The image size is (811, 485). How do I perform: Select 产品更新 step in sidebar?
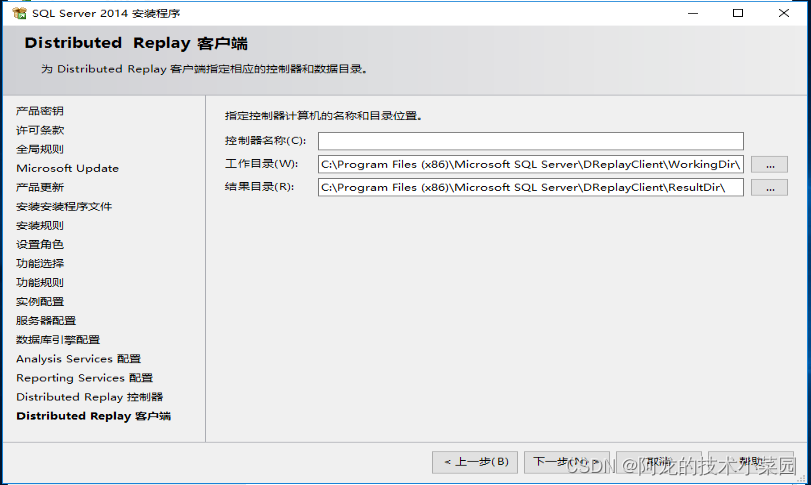(x=40, y=187)
